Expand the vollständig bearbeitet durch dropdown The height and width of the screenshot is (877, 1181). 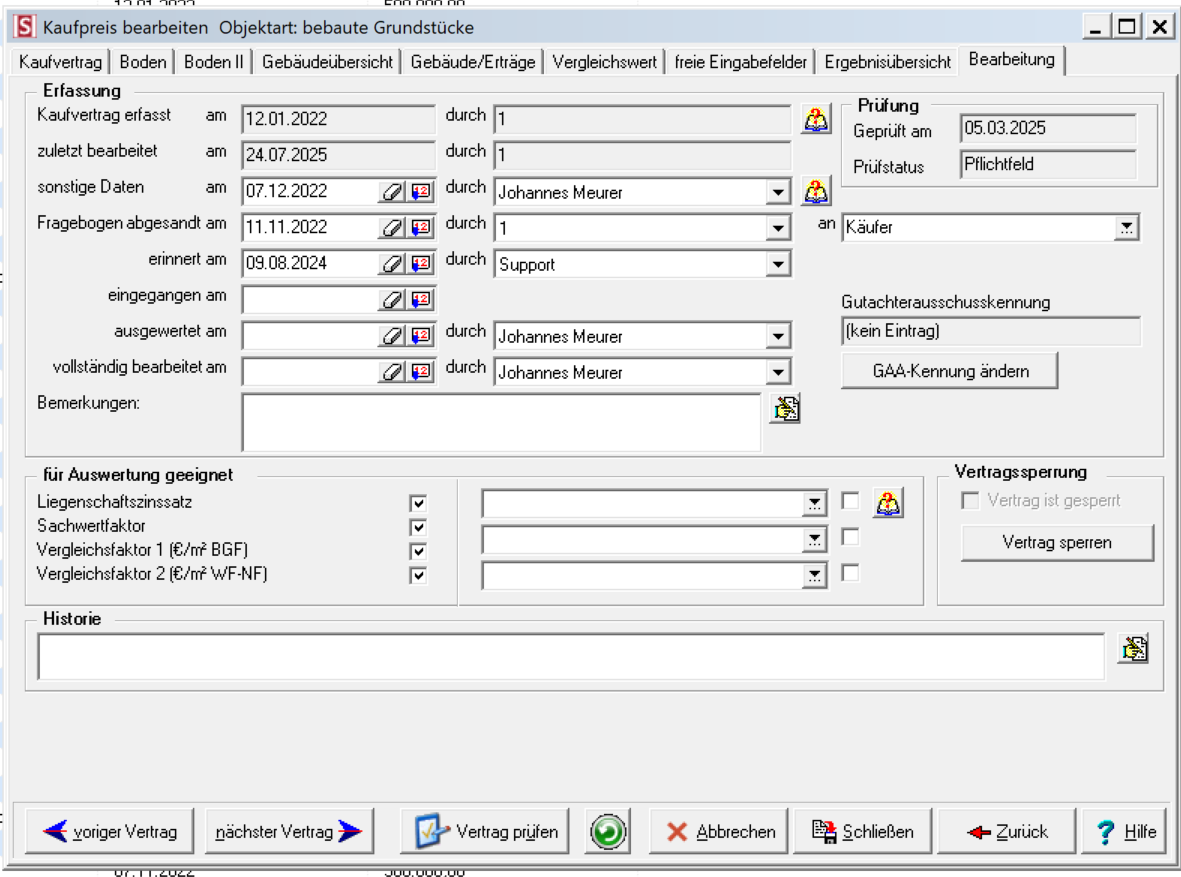tap(778, 371)
